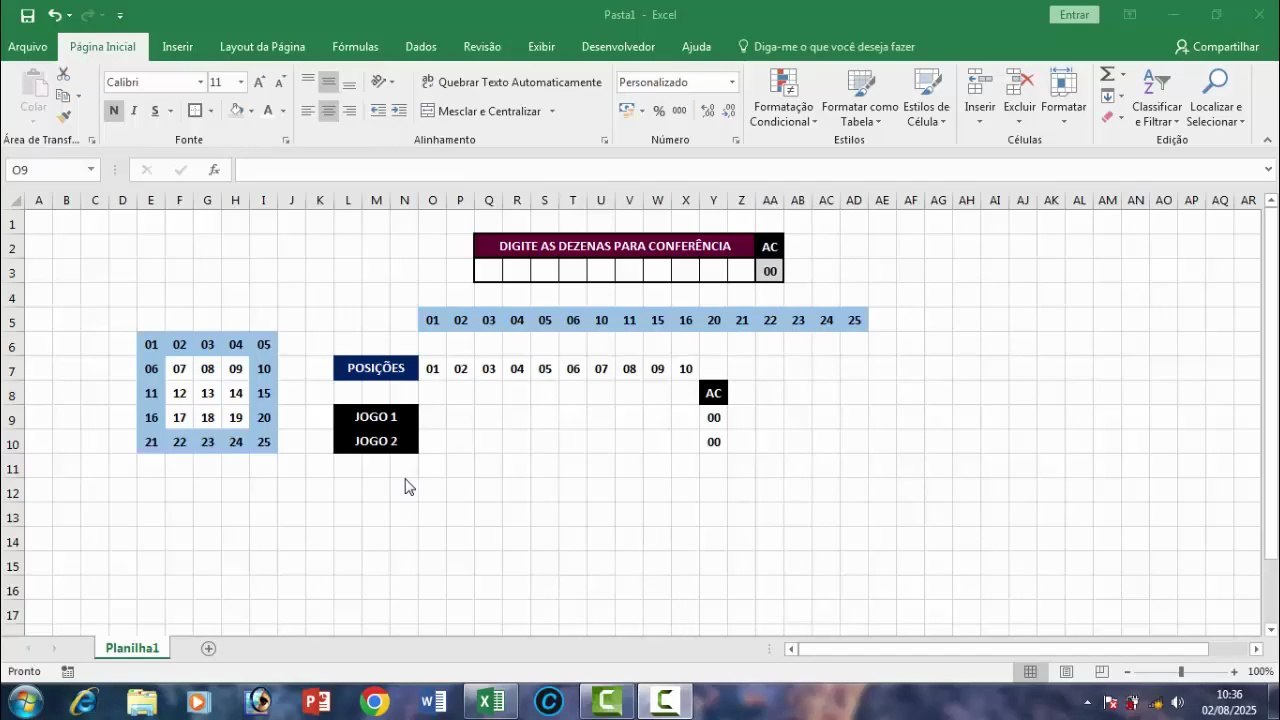
Task: Open text orientation options
Action: click(380, 82)
